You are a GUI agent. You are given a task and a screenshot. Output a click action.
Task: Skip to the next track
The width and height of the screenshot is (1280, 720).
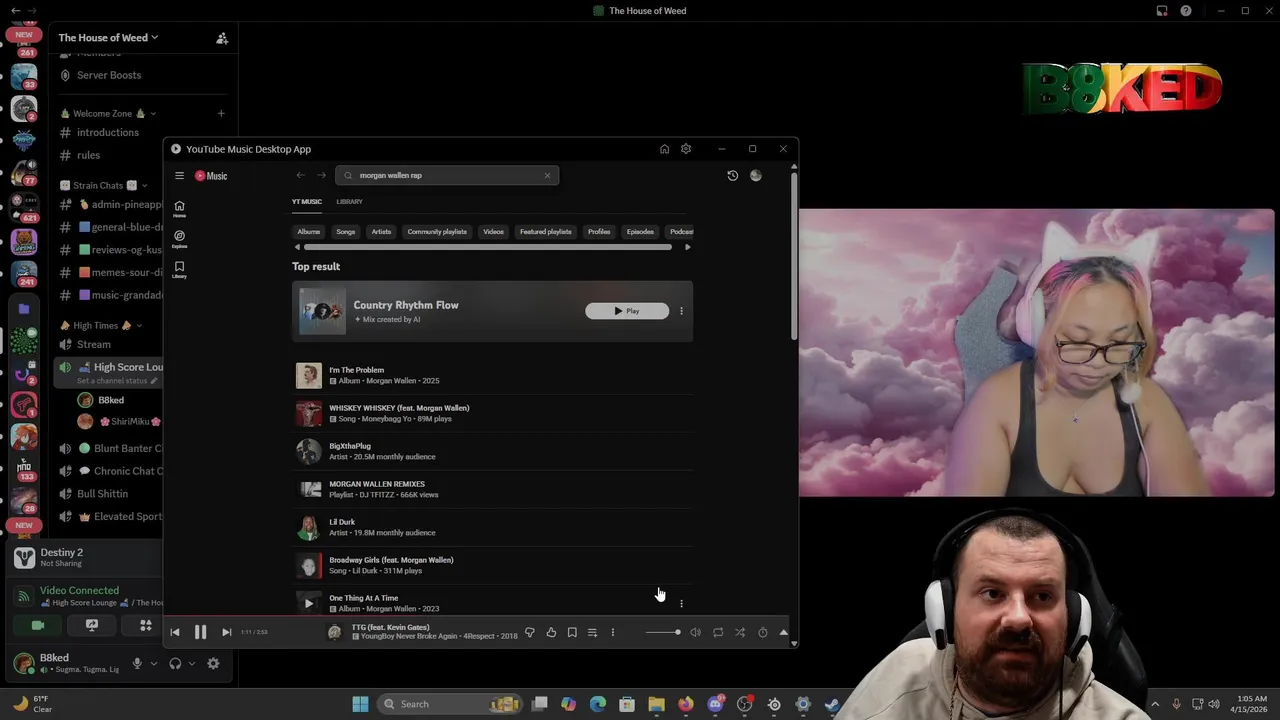[226, 632]
